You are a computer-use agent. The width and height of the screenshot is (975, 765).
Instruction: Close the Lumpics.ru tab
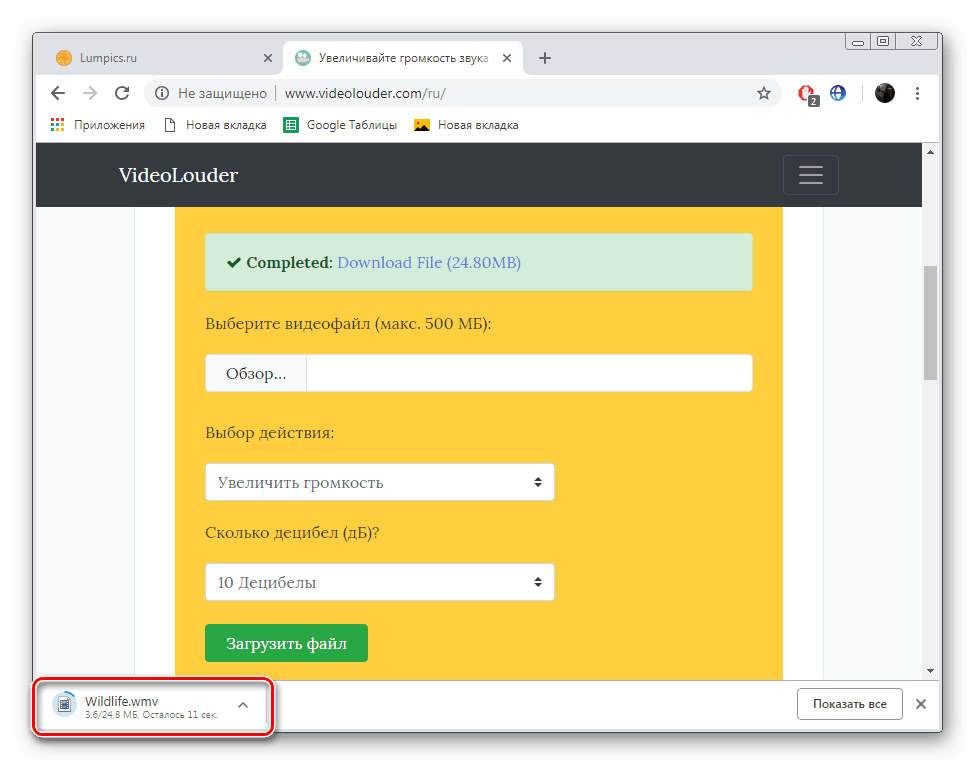pyautogui.click(x=268, y=58)
